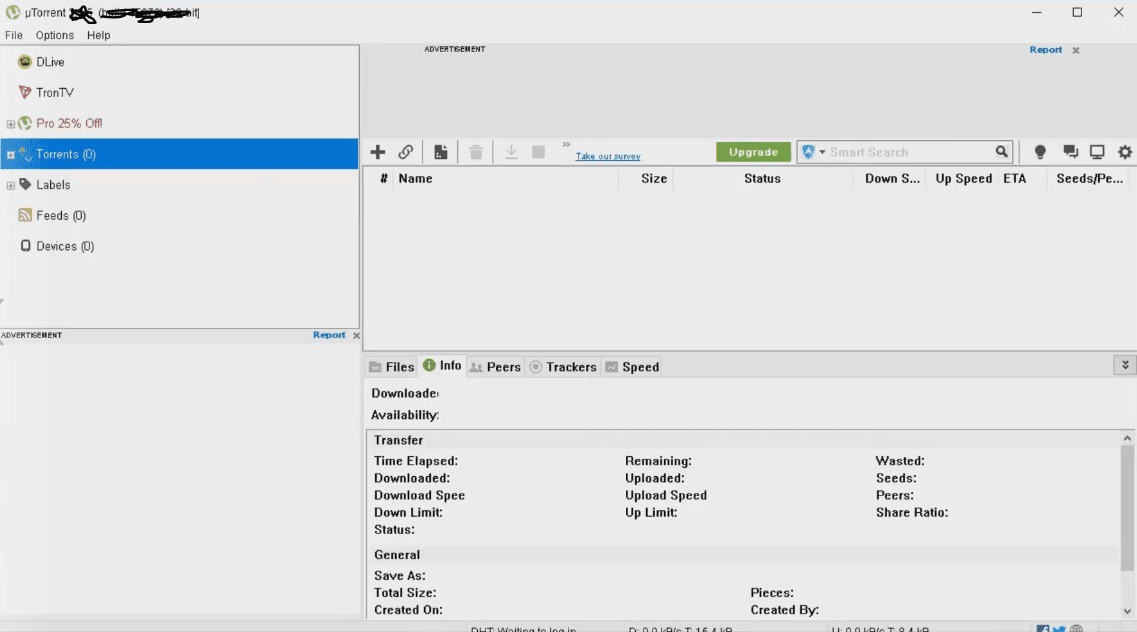Focus the Smart Search input field
The height and width of the screenshot is (632, 1137).
coord(910,152)
